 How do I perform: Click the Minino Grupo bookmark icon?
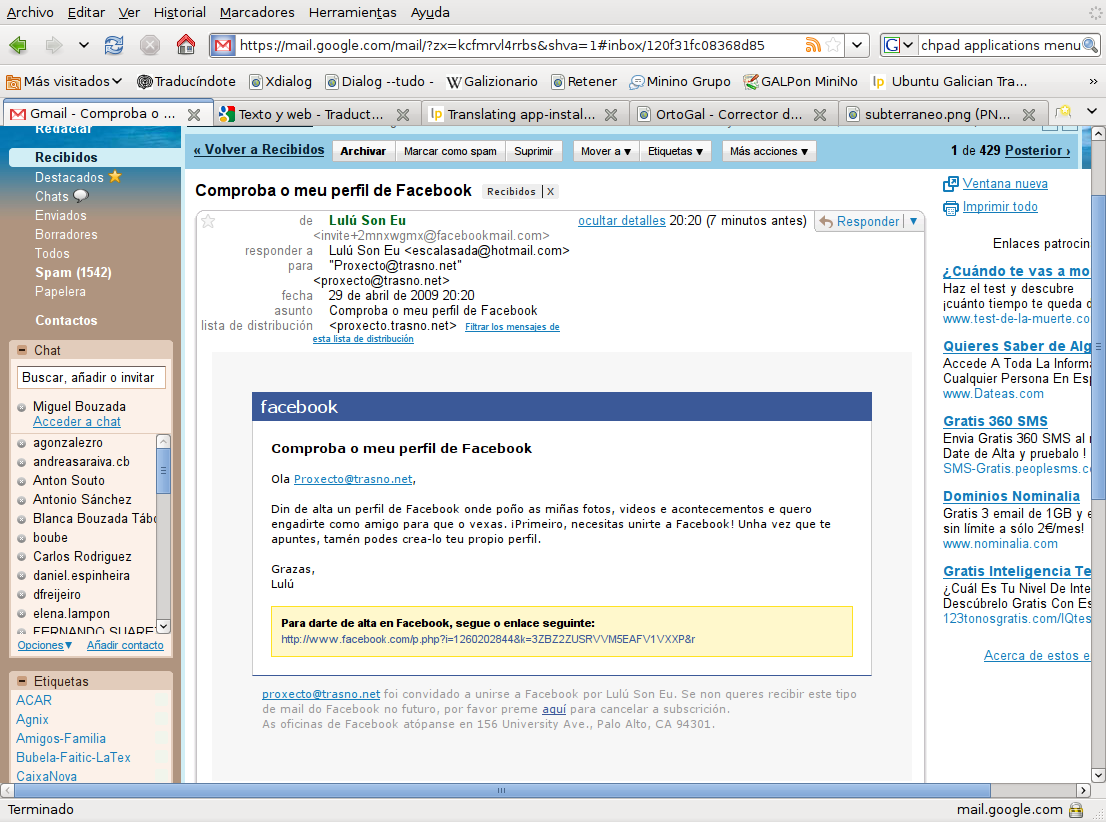(636, 82)
